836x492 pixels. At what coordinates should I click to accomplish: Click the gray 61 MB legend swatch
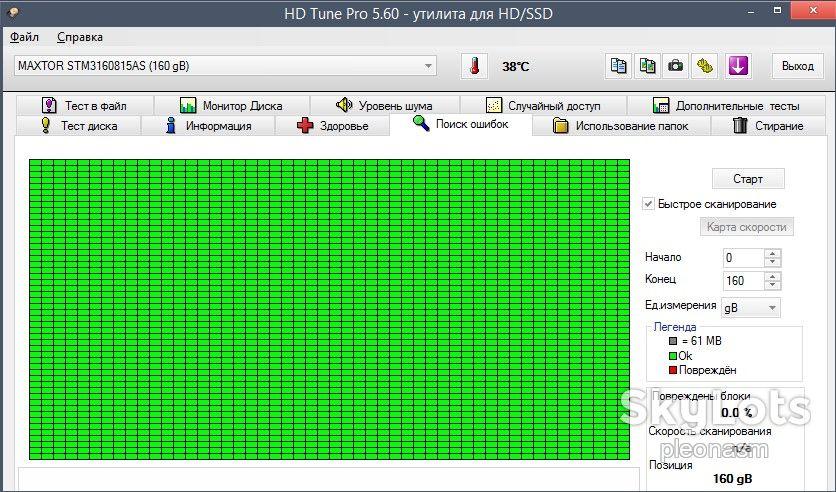[673, 341]
